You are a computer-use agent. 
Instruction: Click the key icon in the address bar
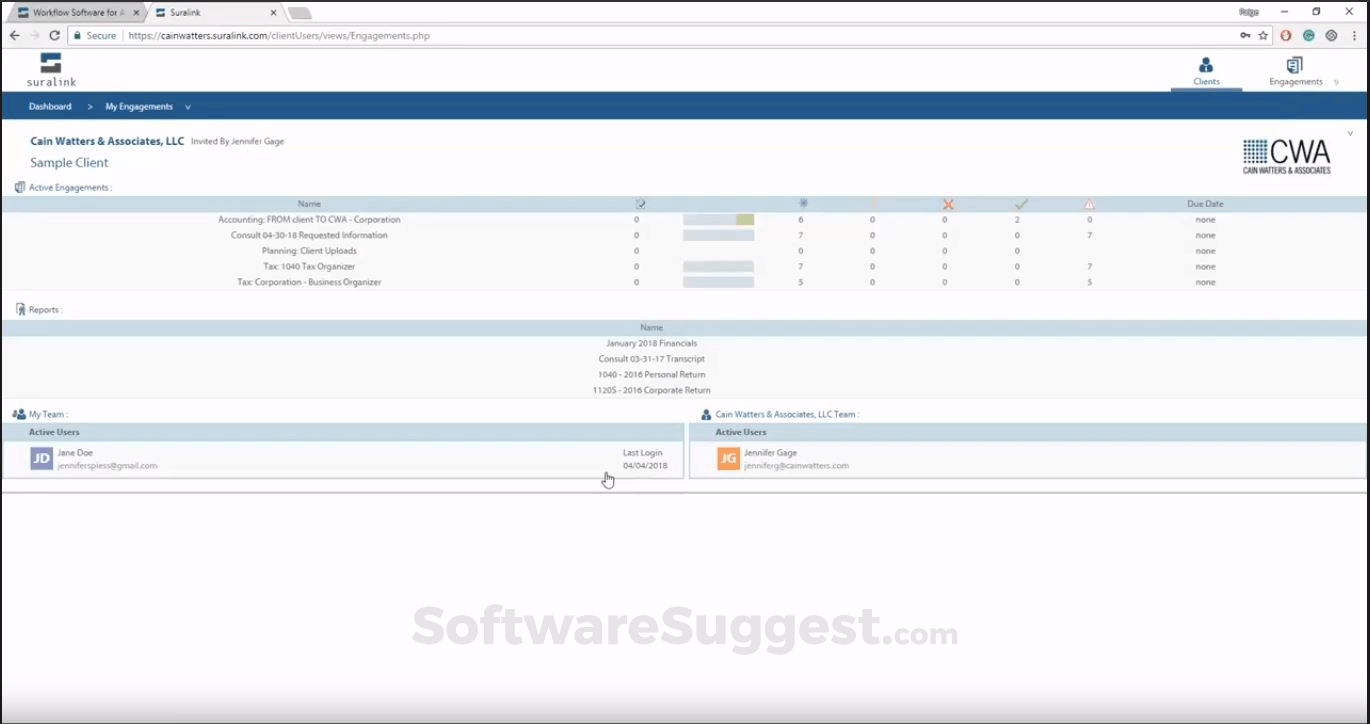[x=1245, y=35]
